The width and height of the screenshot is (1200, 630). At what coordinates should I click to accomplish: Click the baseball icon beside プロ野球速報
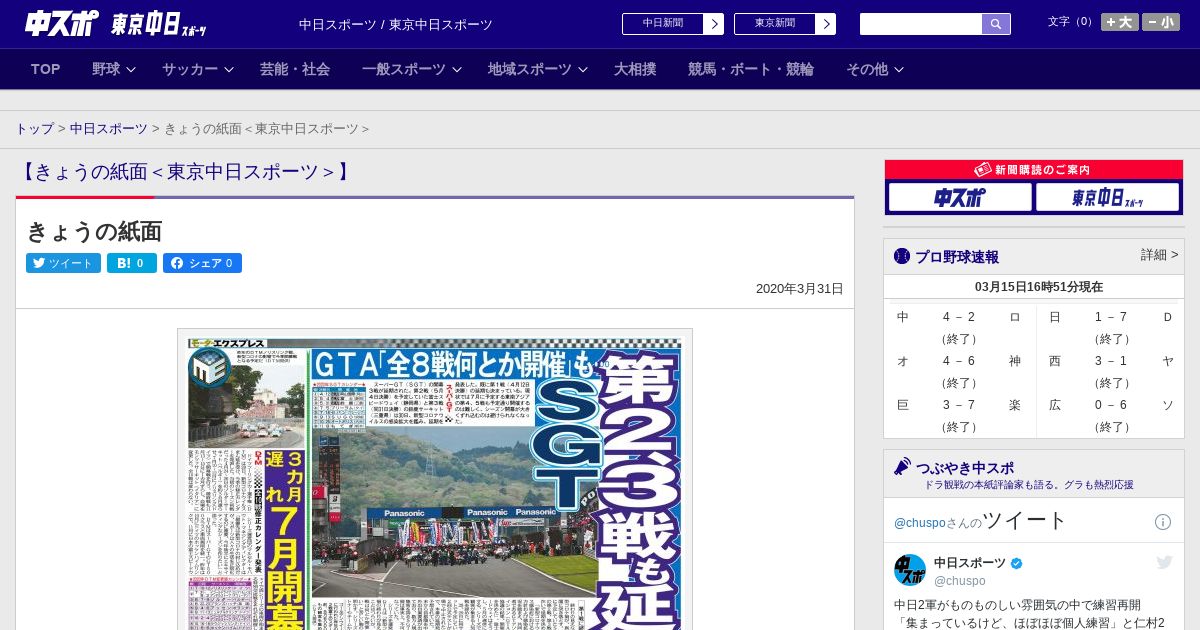coord(902,256)
